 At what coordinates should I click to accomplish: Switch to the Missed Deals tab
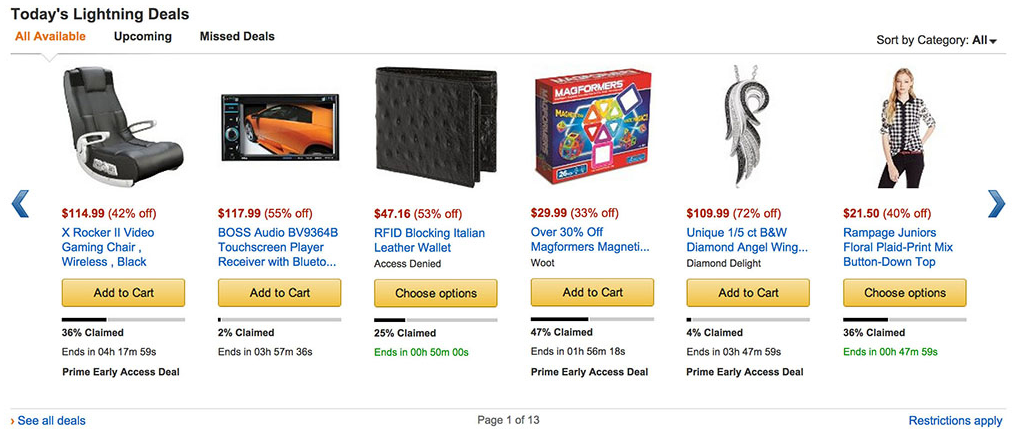pos(237,37)
